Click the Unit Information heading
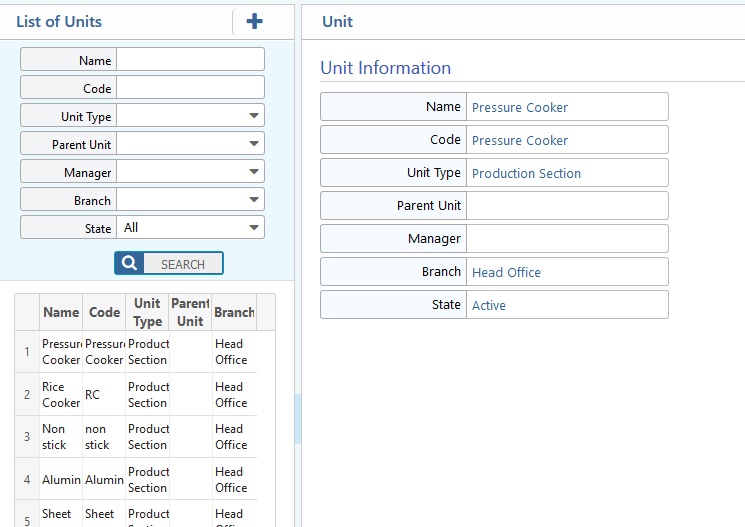 [x=385, y=67]
